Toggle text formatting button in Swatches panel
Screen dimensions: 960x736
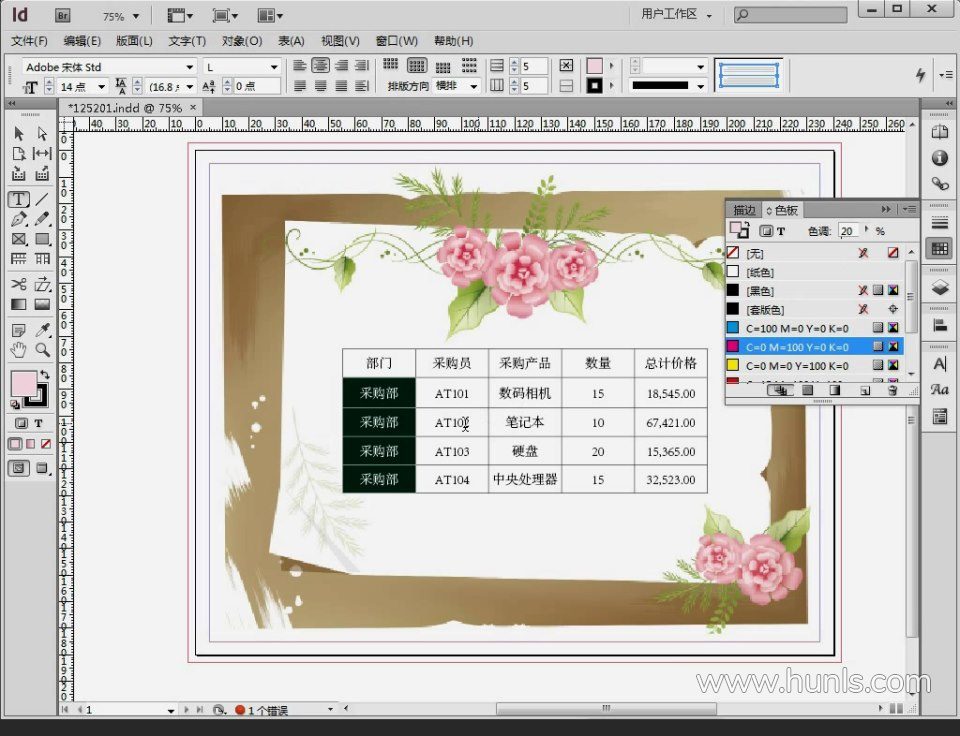click(781, 231)
